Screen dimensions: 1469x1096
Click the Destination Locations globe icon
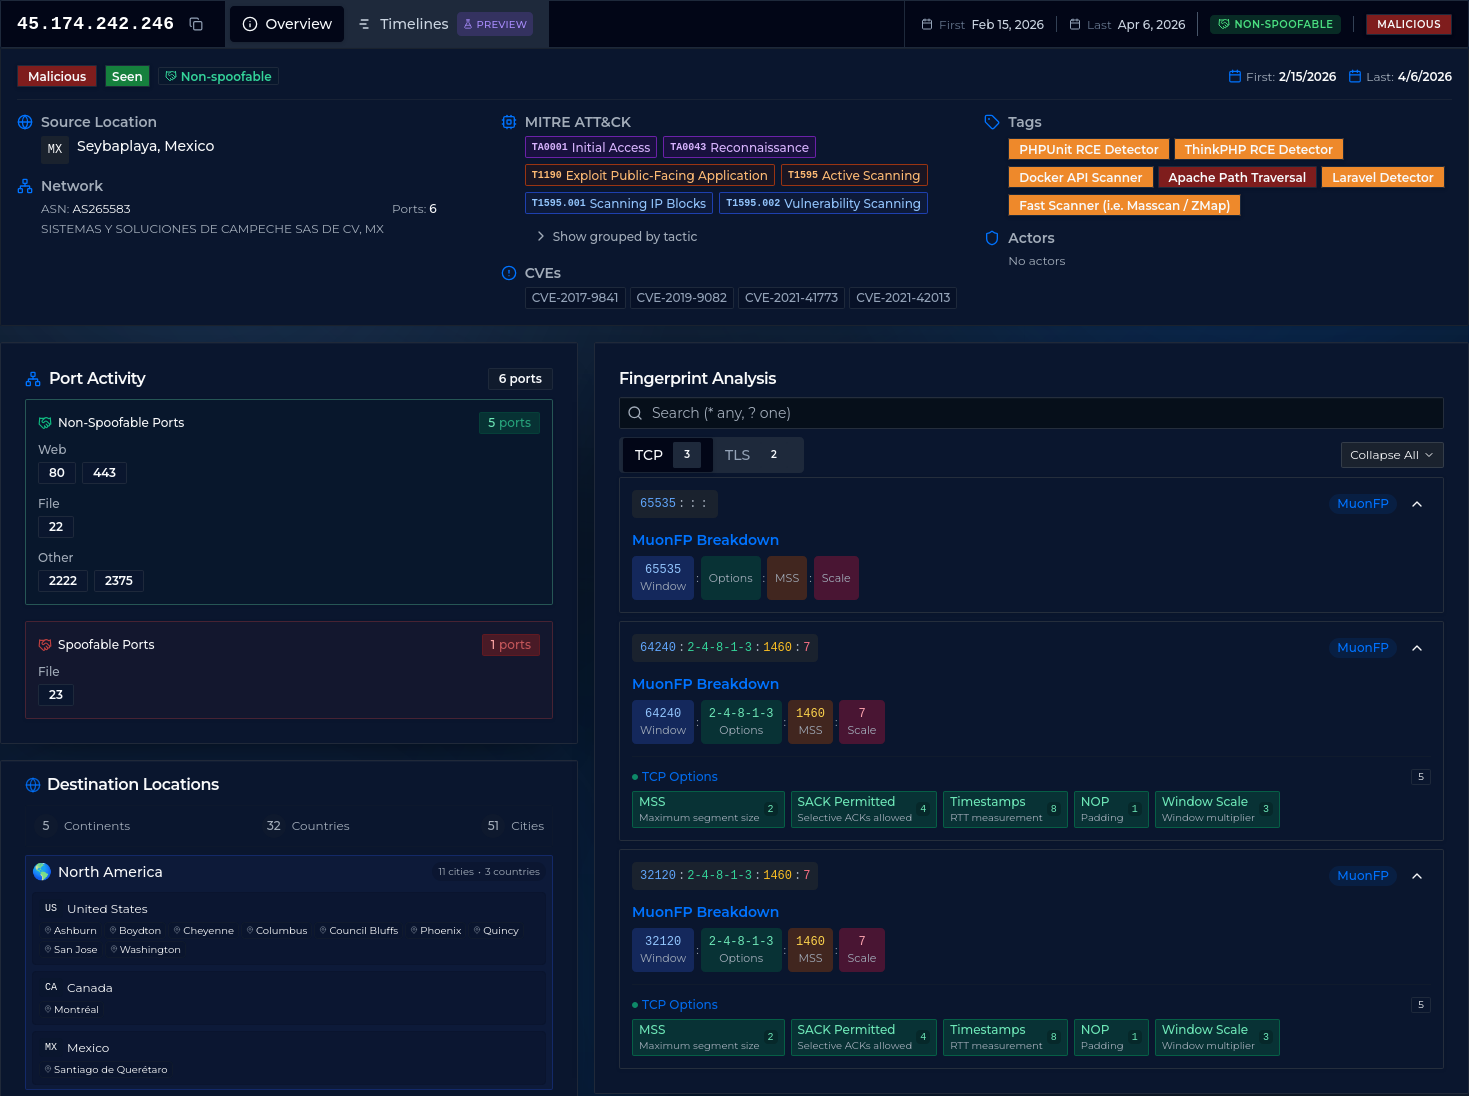pos(33,784)
